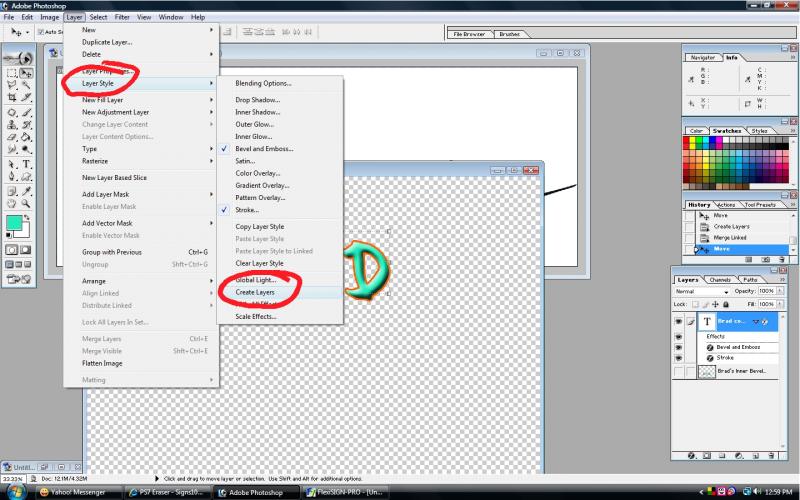Select the Notes tool
The width and height of the screenshot is (800, 500).
click(x=12, y=191)
